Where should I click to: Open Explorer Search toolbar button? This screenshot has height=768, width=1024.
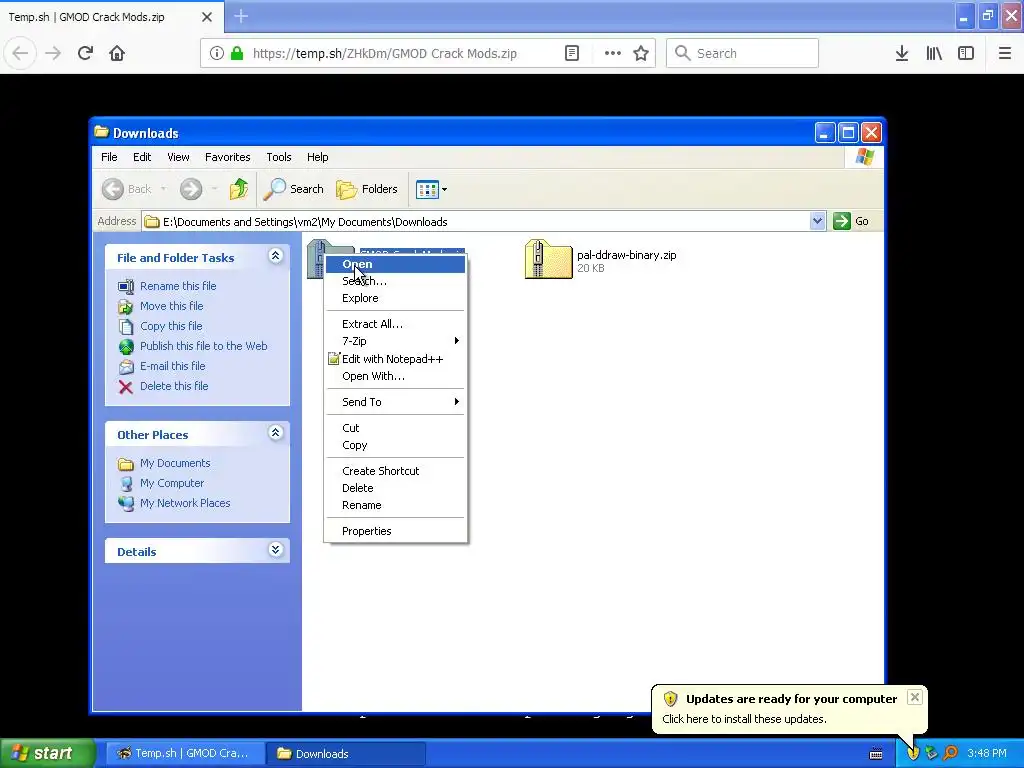point(293,189)
